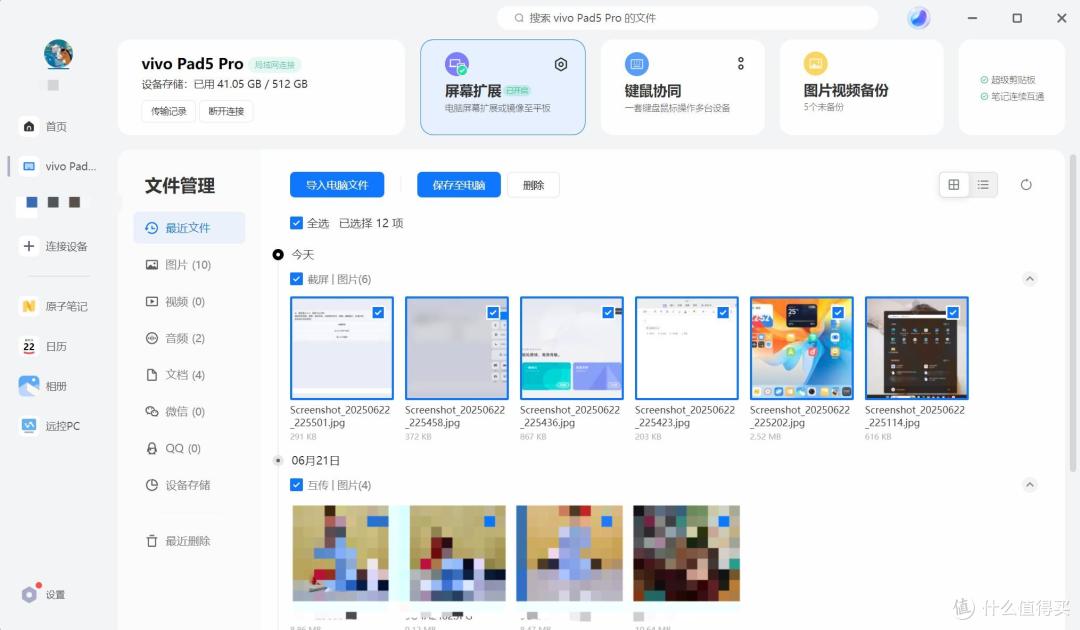Screen dimensions: 1080x630
Task: Open screen extension settings hexagon icon
Action: point(561,64)
